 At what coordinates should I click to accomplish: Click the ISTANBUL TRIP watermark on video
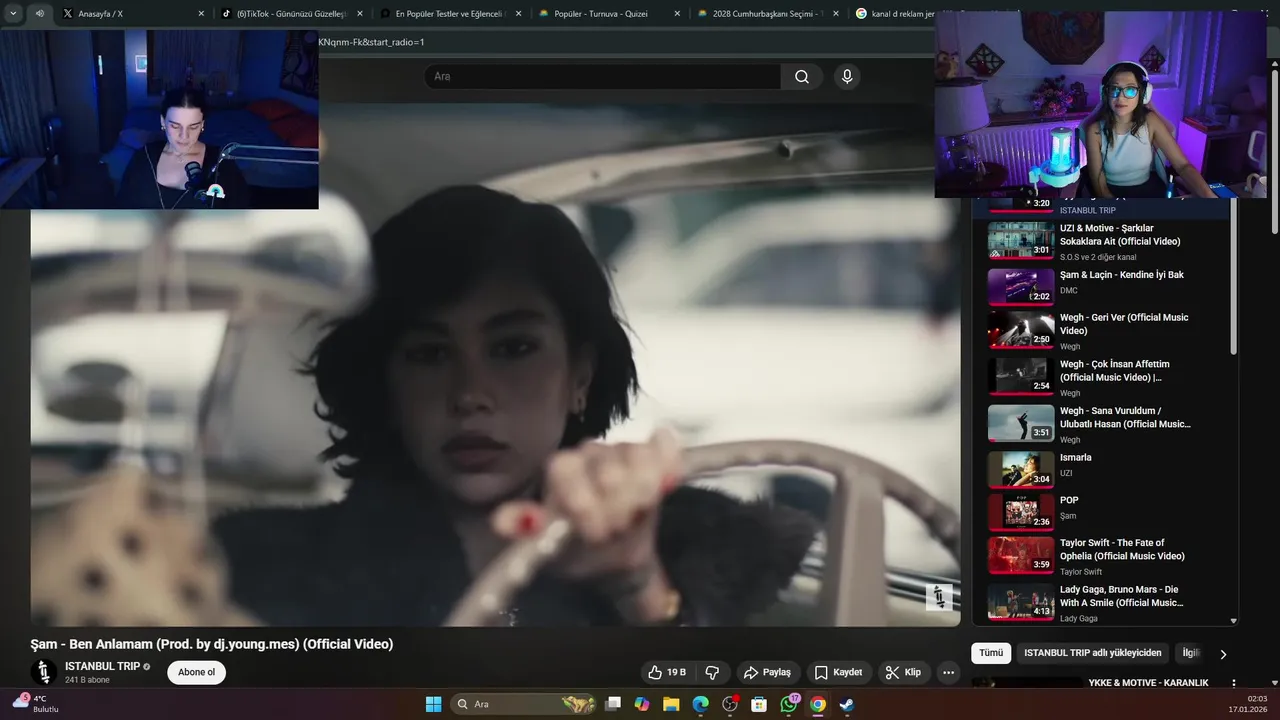tap(939, 597)
